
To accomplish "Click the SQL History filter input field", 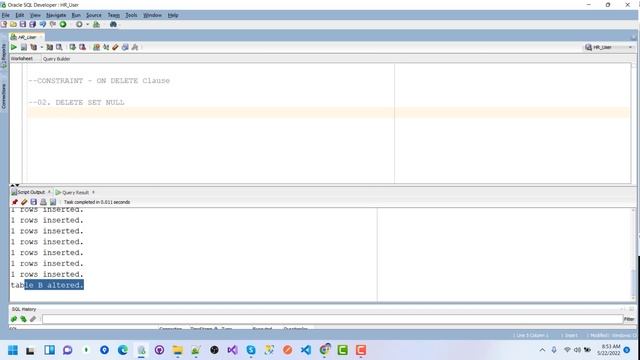I will pos(332,319).
